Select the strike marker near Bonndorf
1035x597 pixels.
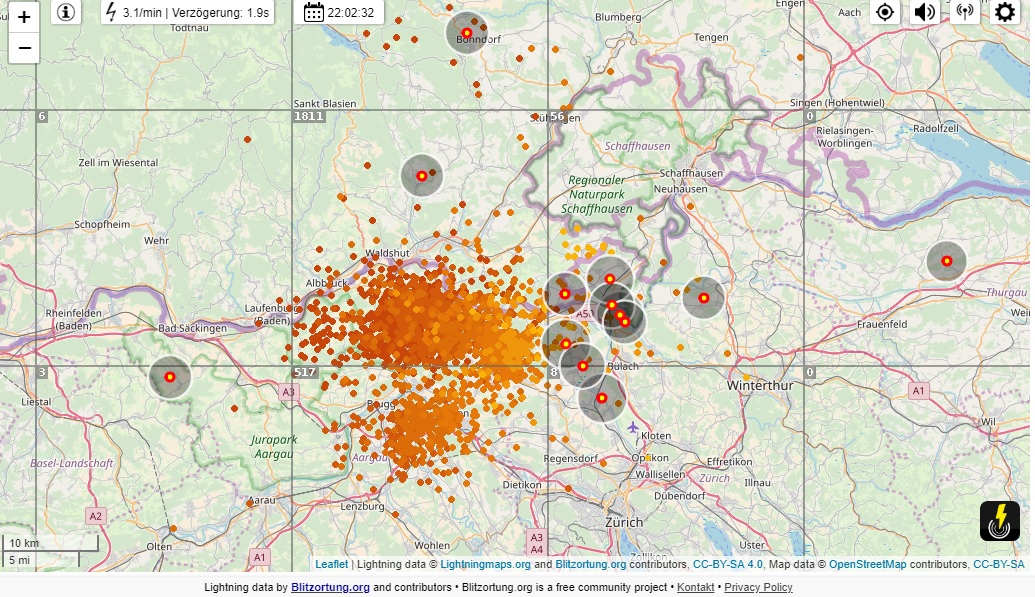tap(467, 33)
